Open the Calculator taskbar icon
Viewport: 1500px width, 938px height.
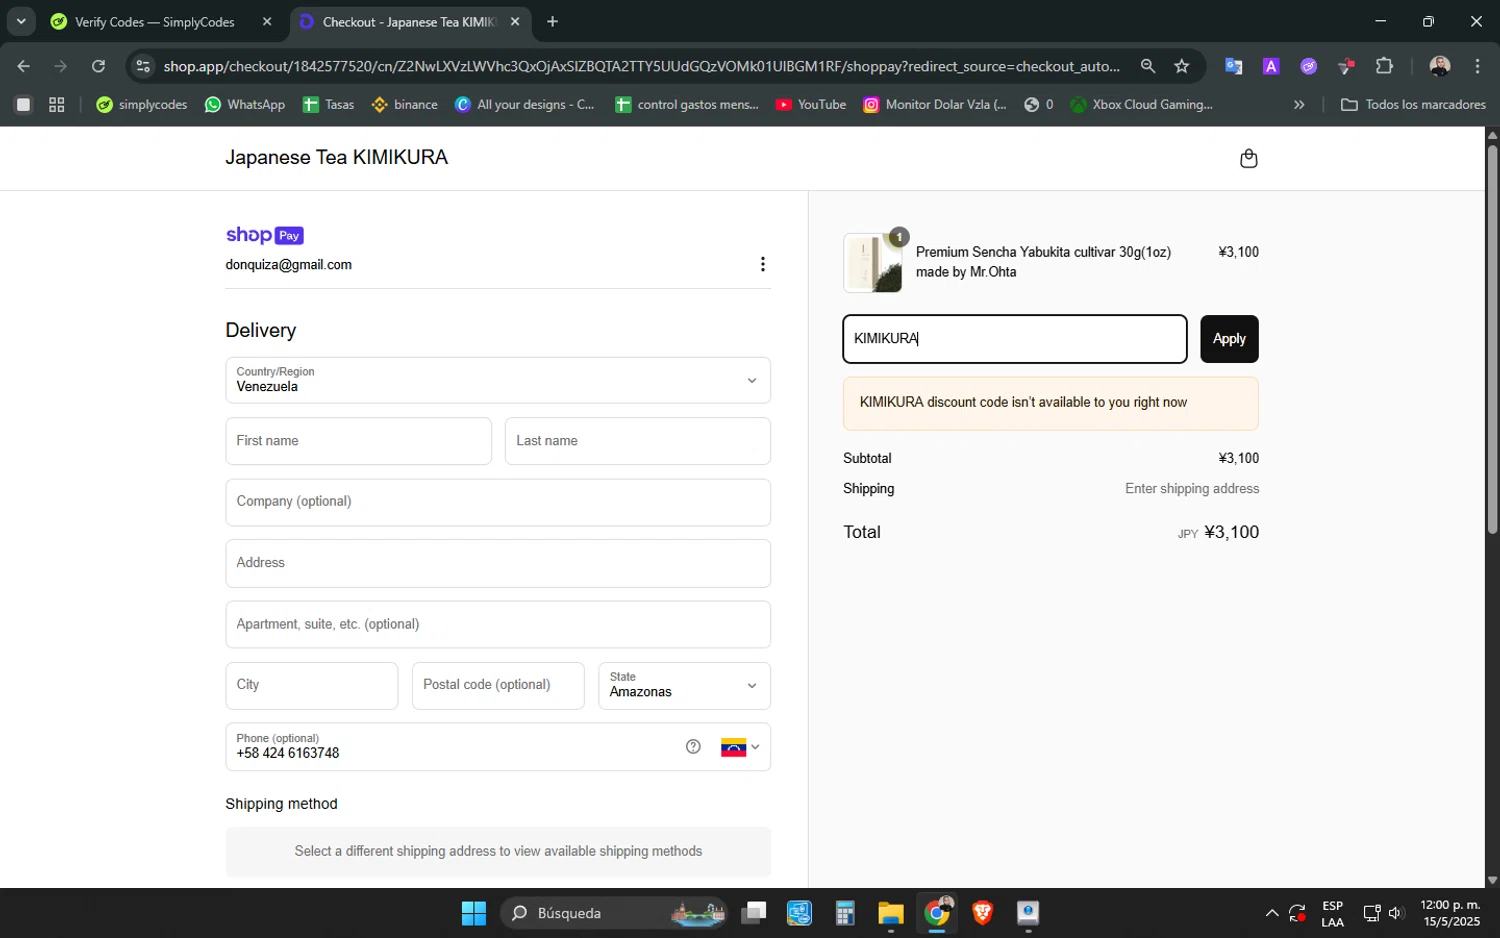845,913
